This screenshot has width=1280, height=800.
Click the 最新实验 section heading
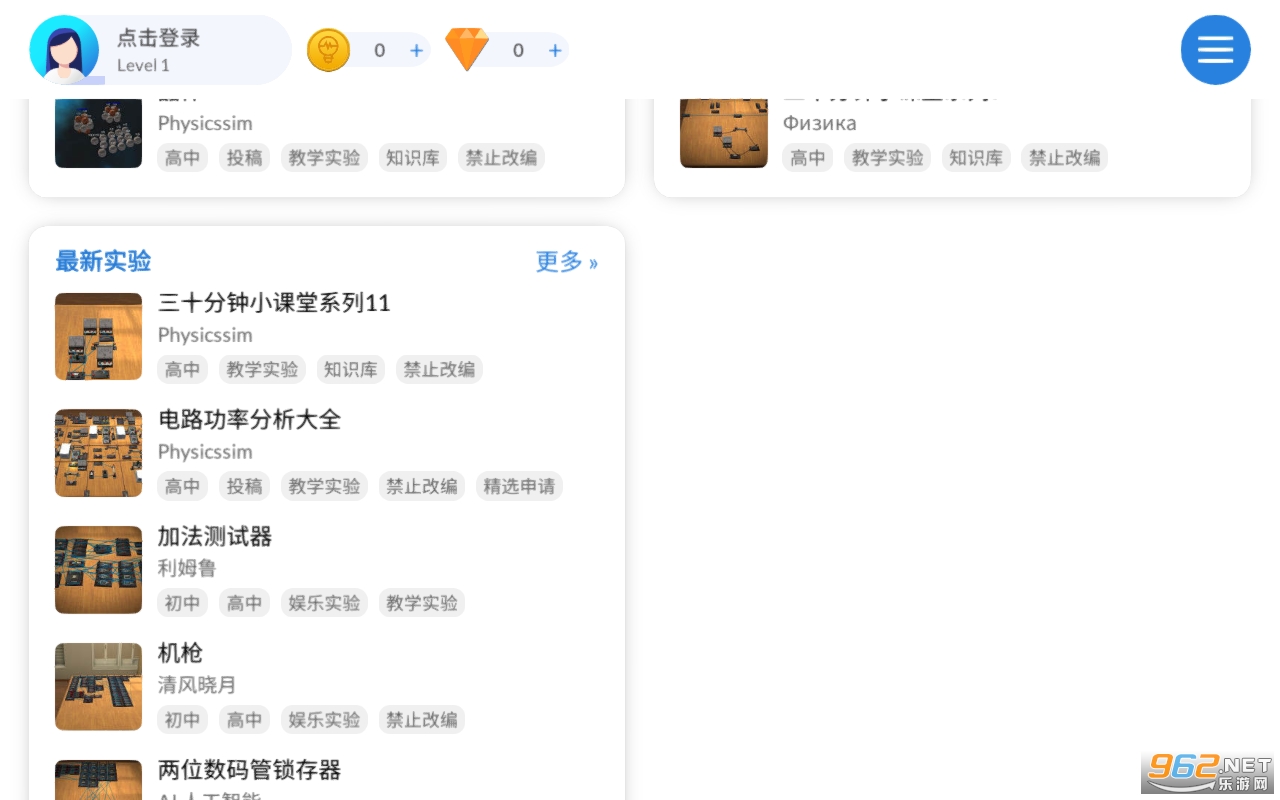tap(103, 262)
